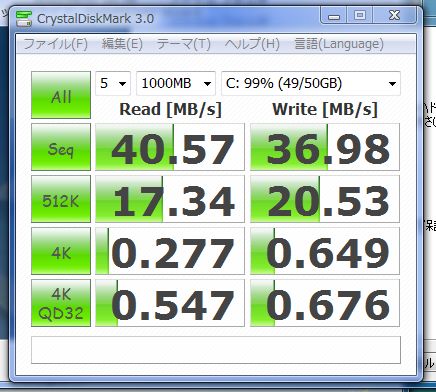Select the 4K read result 0.277

pos(170,251)
